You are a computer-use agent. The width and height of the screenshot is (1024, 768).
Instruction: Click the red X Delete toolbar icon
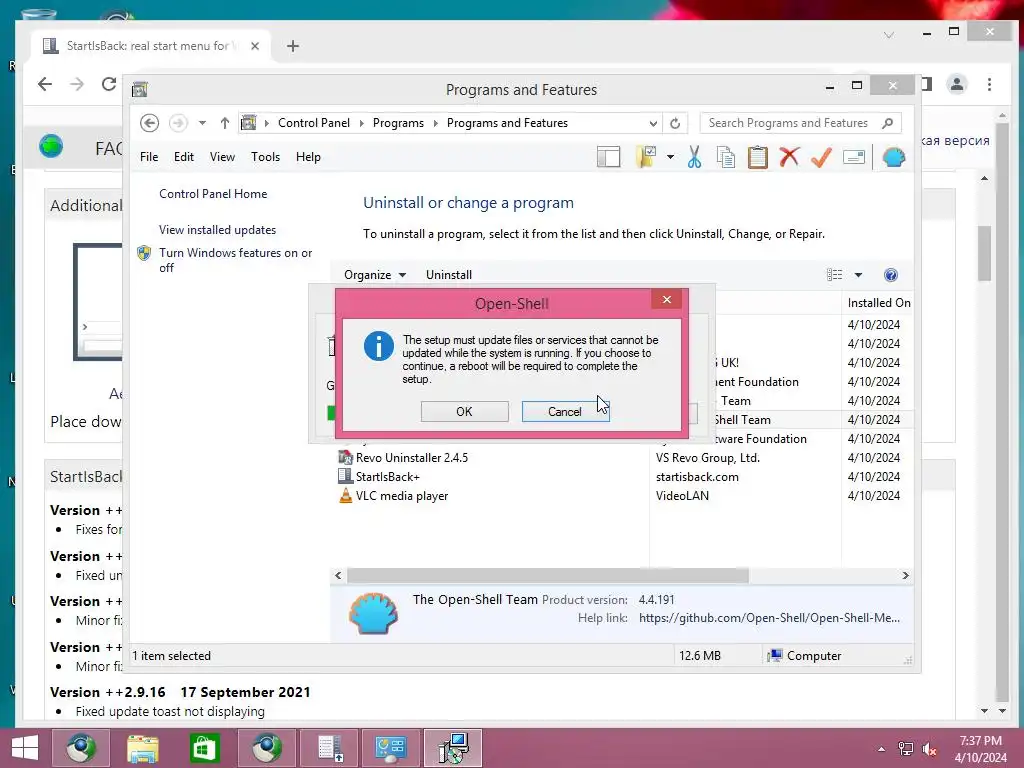pyautogui.click(x=790, y=157)
